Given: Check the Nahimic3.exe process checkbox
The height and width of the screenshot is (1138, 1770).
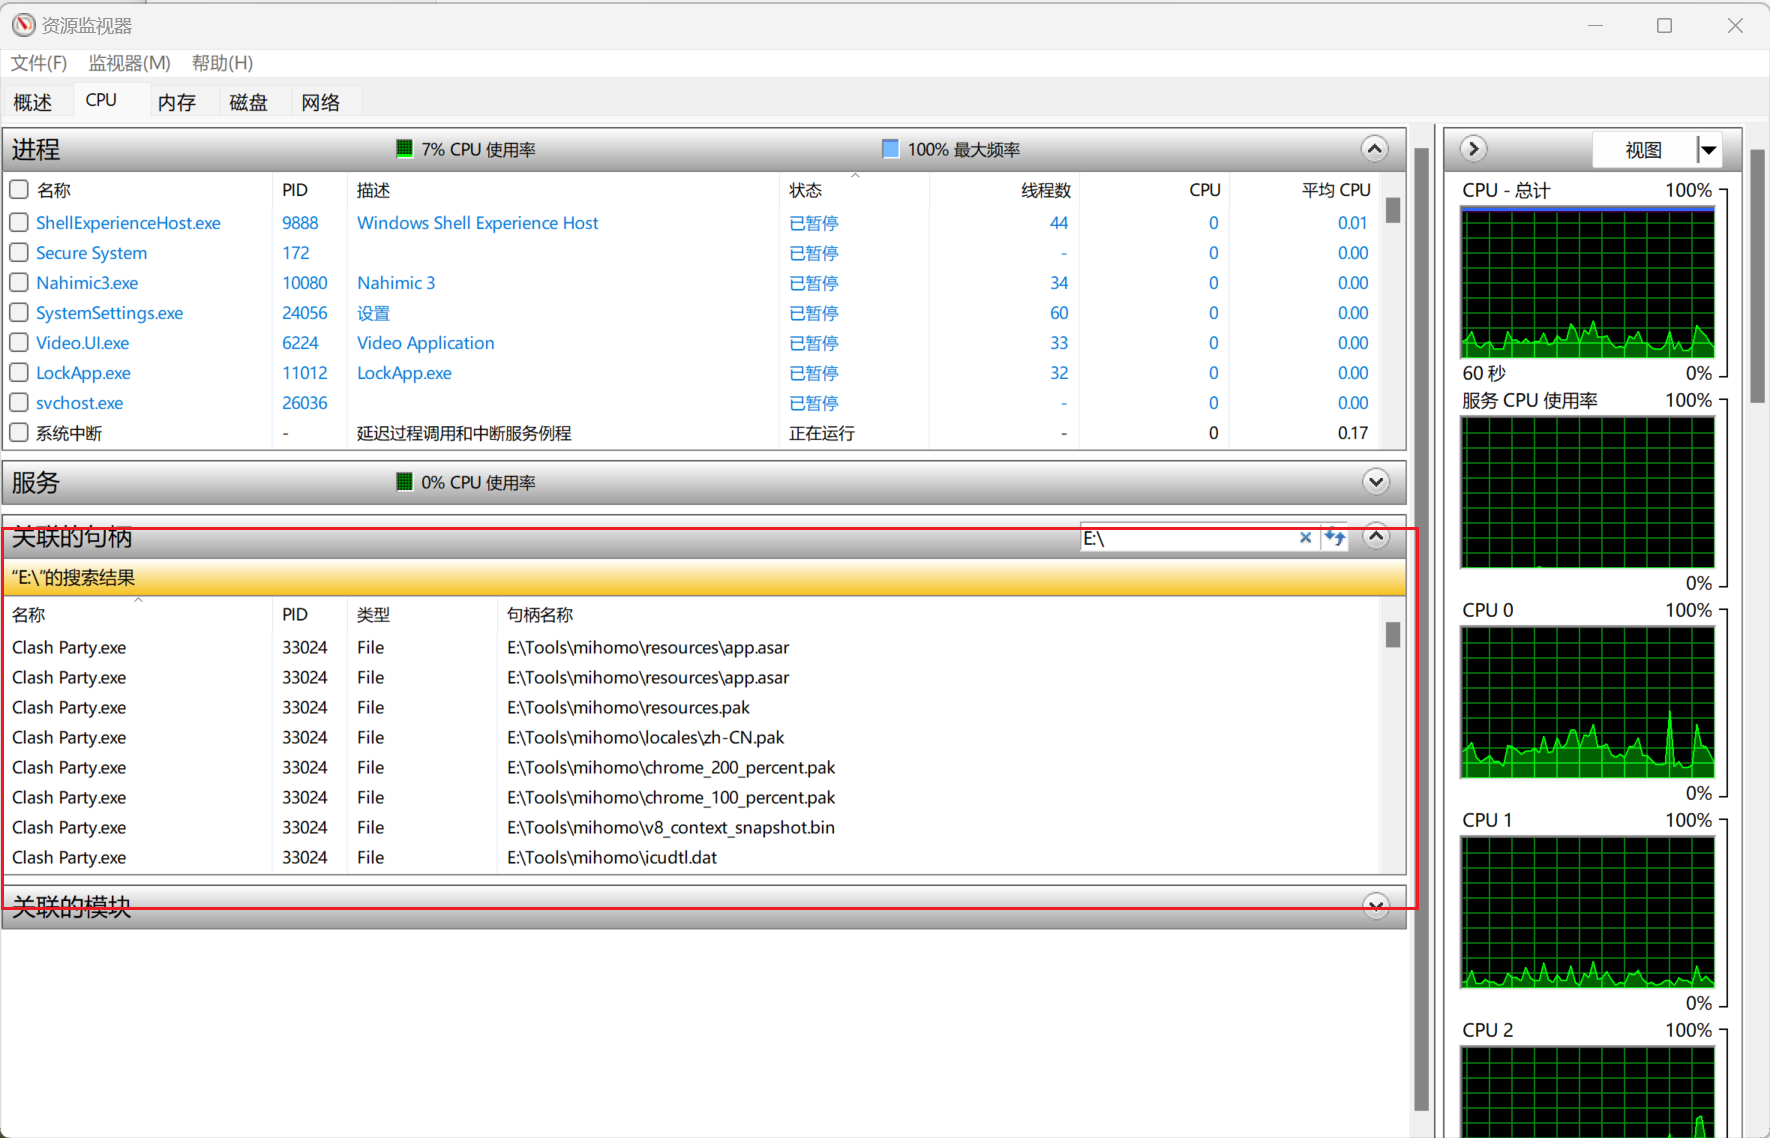Looking at the screenshot, I should point(19,282).
